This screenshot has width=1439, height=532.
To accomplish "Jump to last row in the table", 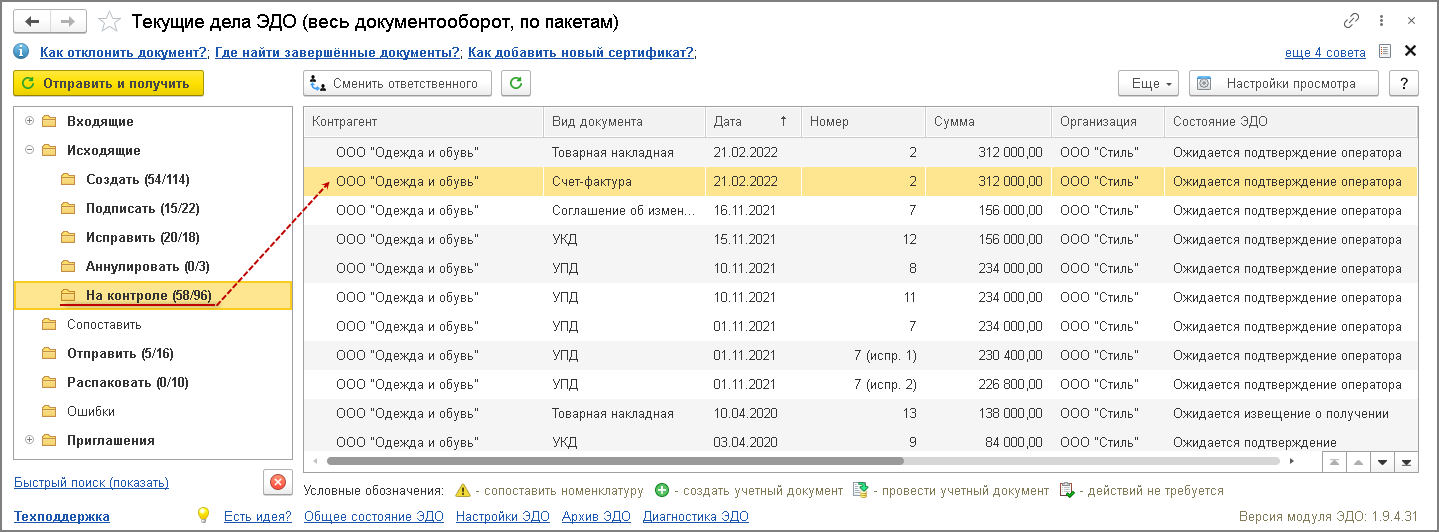I will point(1408,461).
